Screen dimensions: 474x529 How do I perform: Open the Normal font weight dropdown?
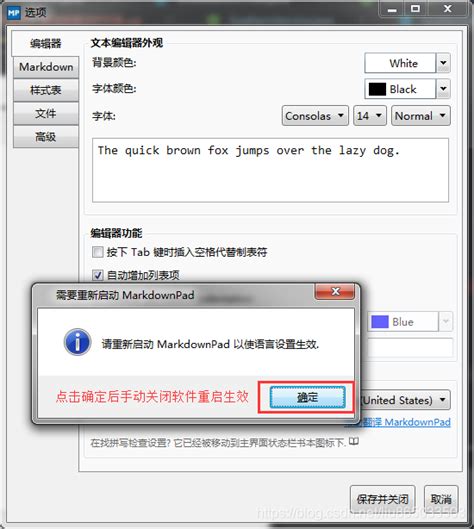tap(421, 116)
